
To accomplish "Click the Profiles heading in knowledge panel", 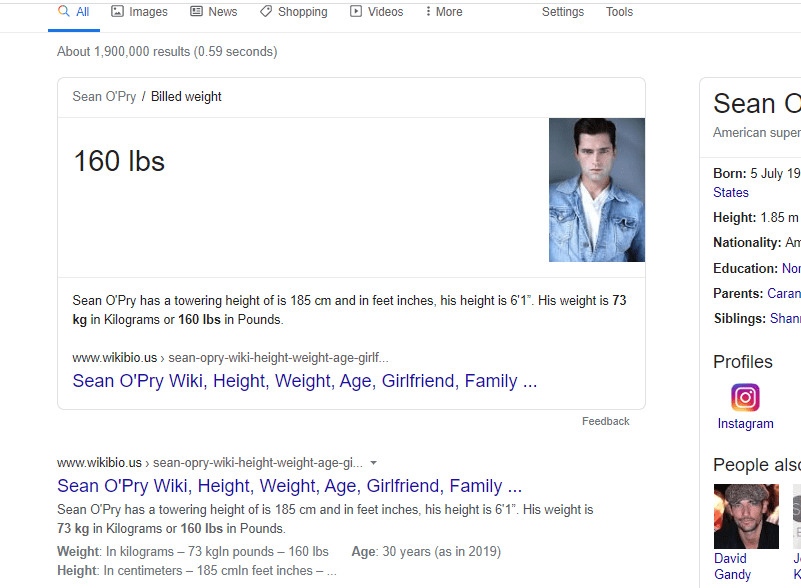I will (743, 362).
